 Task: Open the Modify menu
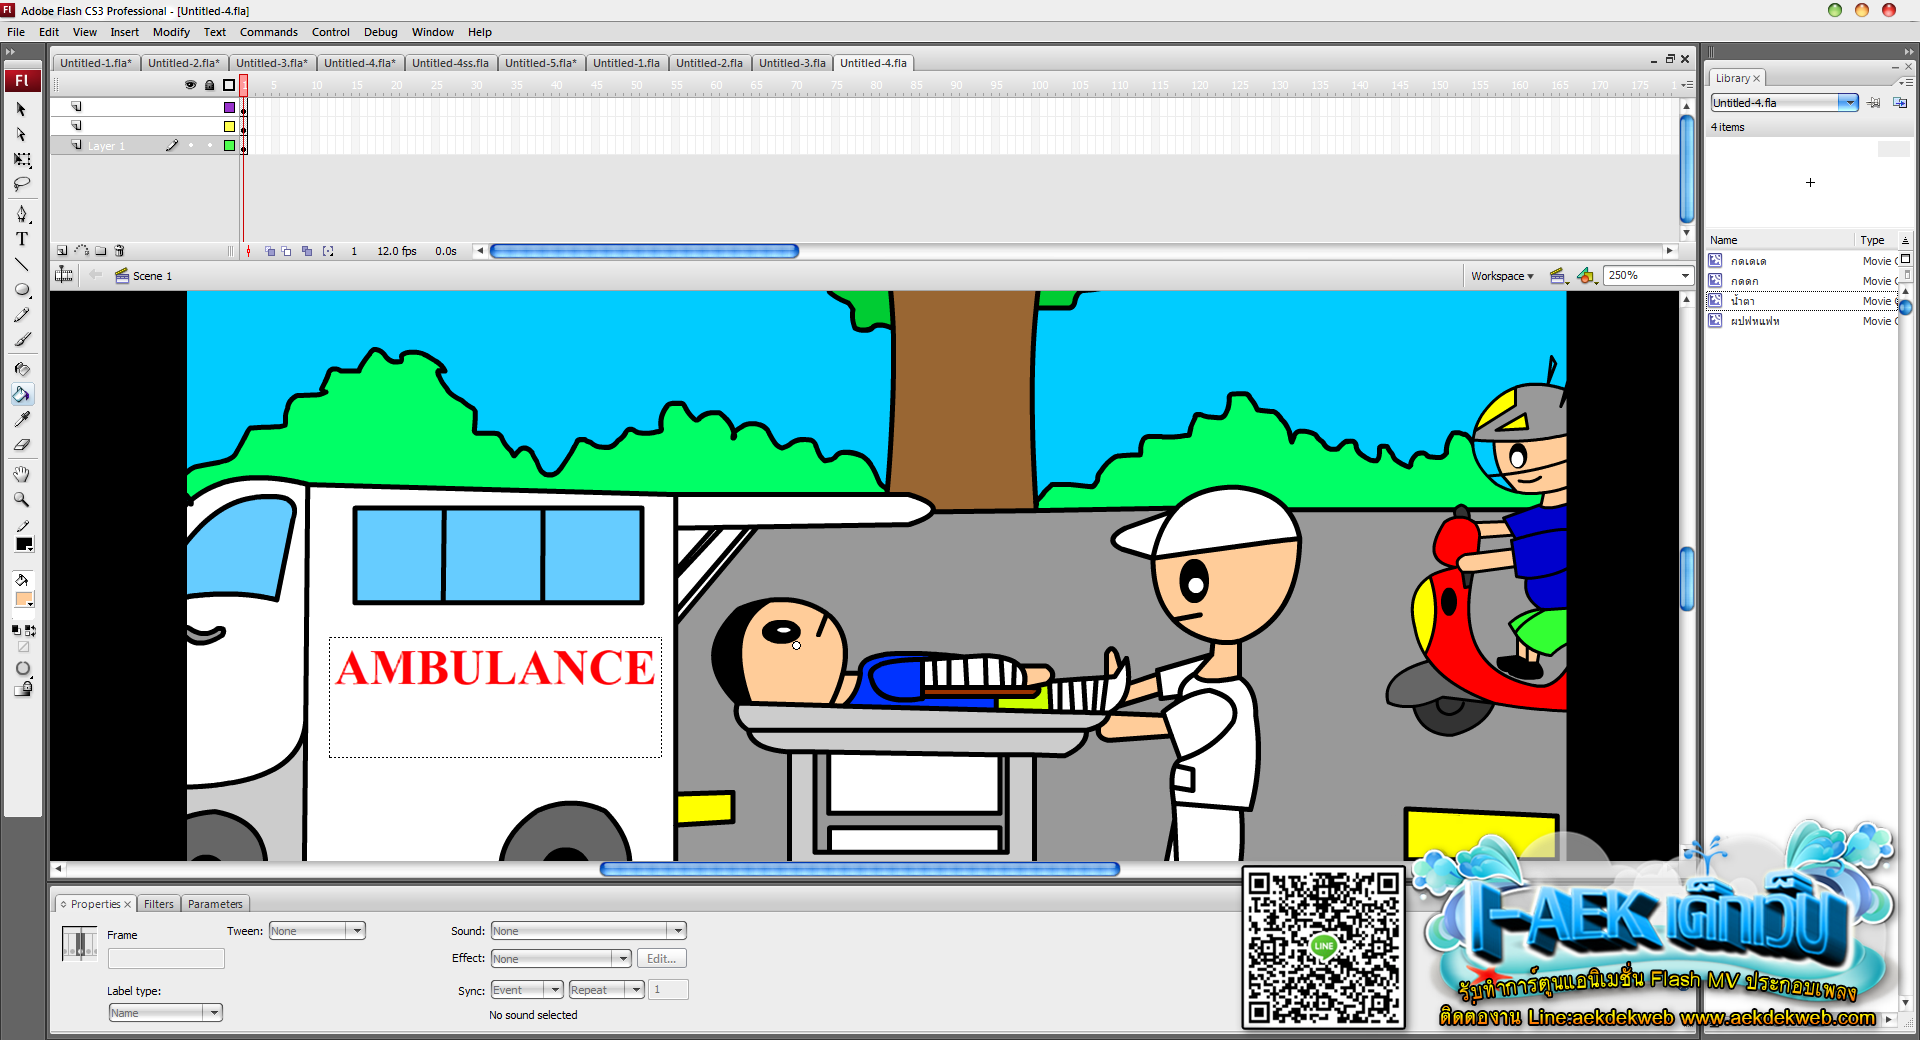coord(171,32)
